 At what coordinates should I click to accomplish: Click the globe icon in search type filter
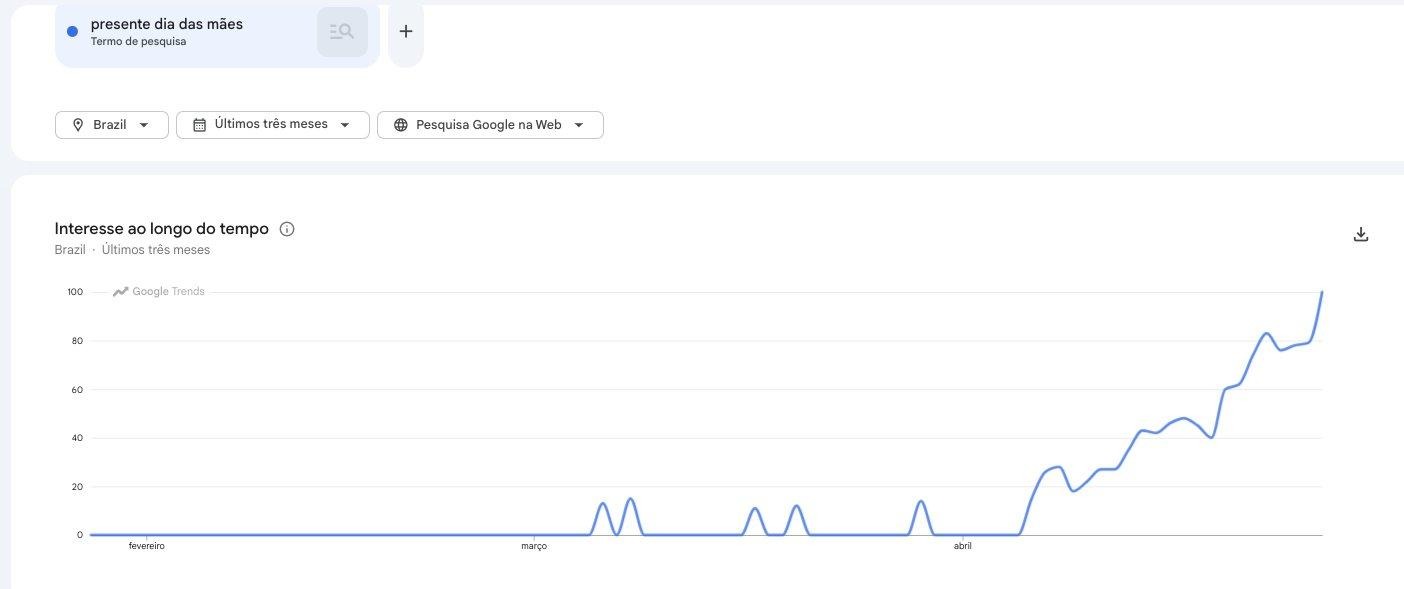[401, 125]
